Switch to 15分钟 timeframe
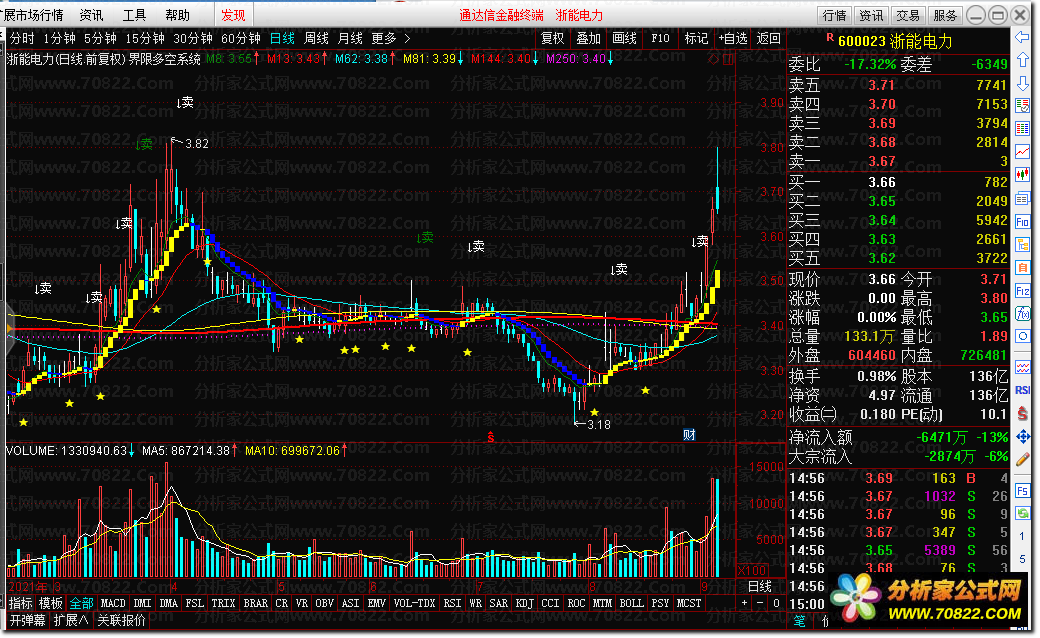1040x638 pixels. click(x=145, y=38)
